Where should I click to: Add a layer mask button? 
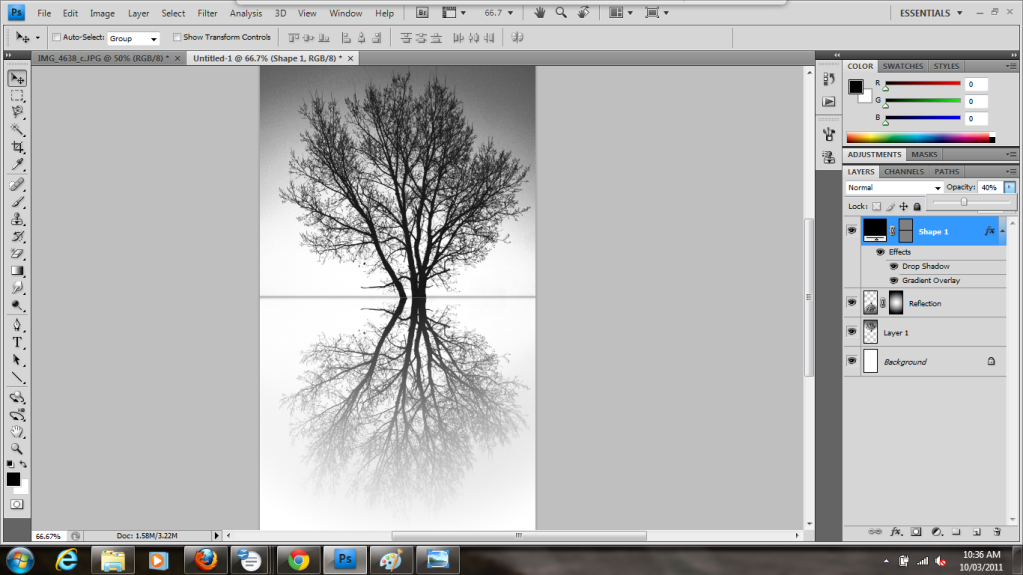(x=916, y=532)
